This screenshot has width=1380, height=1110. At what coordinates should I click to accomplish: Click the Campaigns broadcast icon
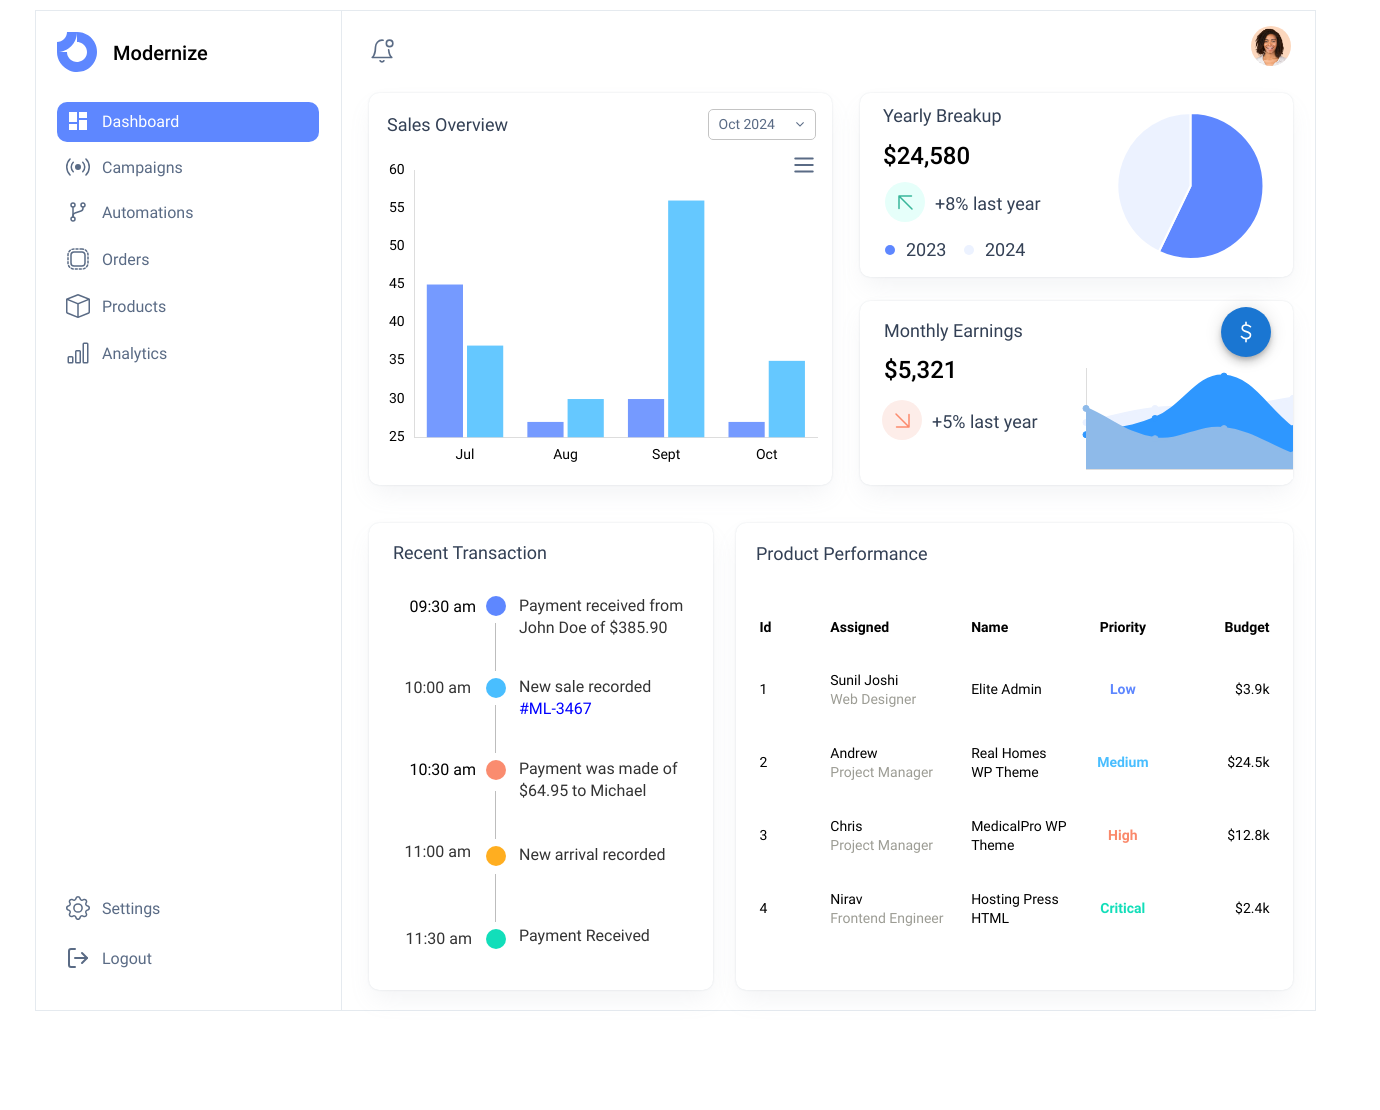(78, 167)
